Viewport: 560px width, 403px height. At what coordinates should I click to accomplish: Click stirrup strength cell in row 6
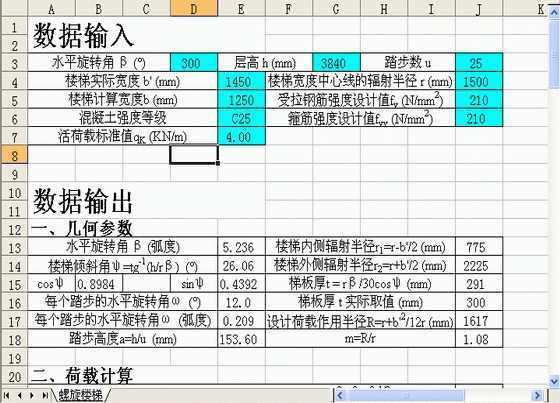pyautogui.click(x=479, y=118)
